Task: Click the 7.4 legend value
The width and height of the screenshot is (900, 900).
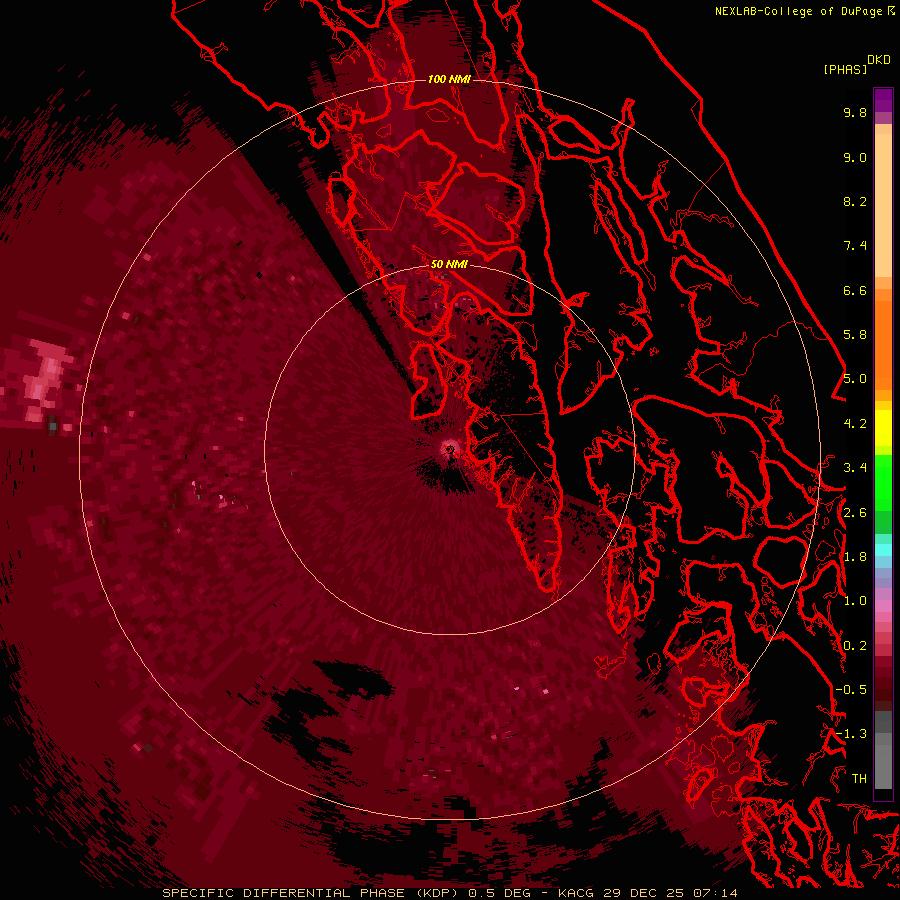Action: click(x=855, y=246)
